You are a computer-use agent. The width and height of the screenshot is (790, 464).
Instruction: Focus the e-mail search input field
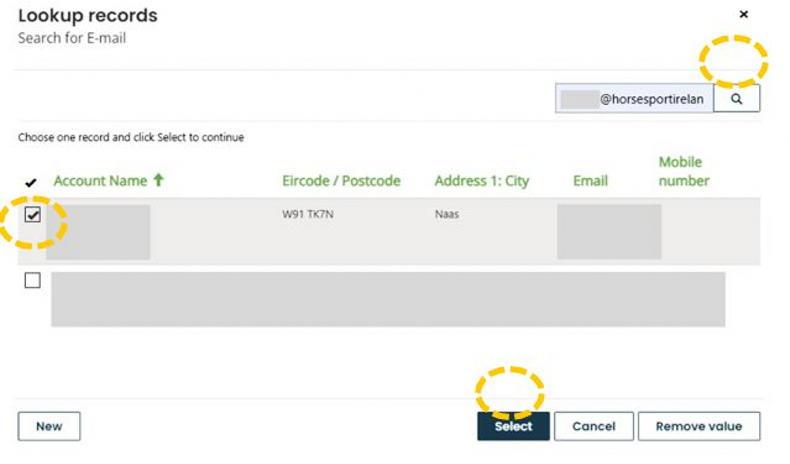coord(634,99)
